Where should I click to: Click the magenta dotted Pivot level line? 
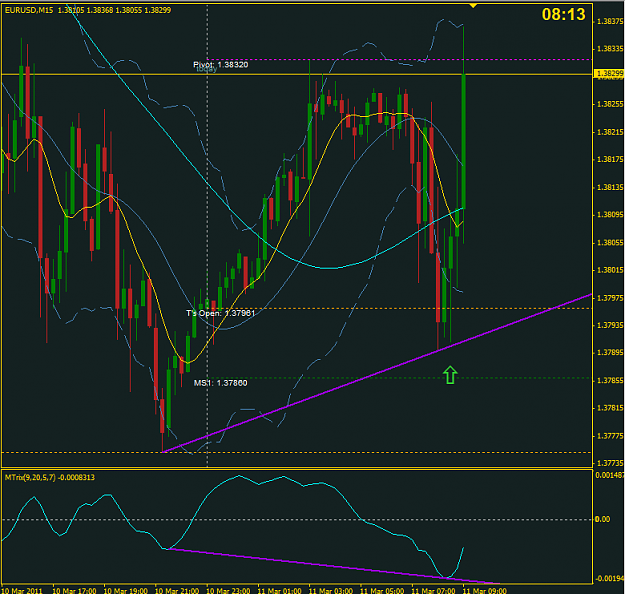coord(399,60)
